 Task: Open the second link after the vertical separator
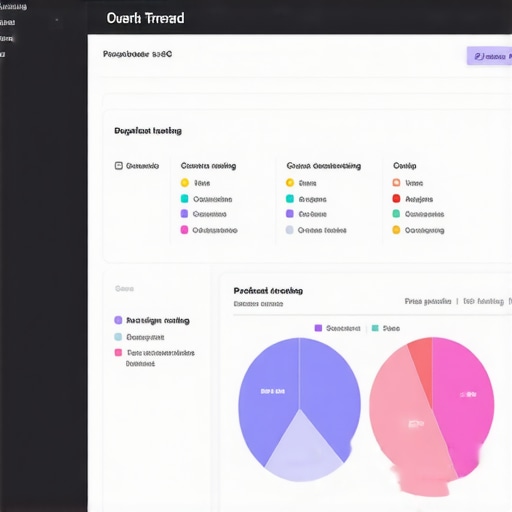(483, 301)
